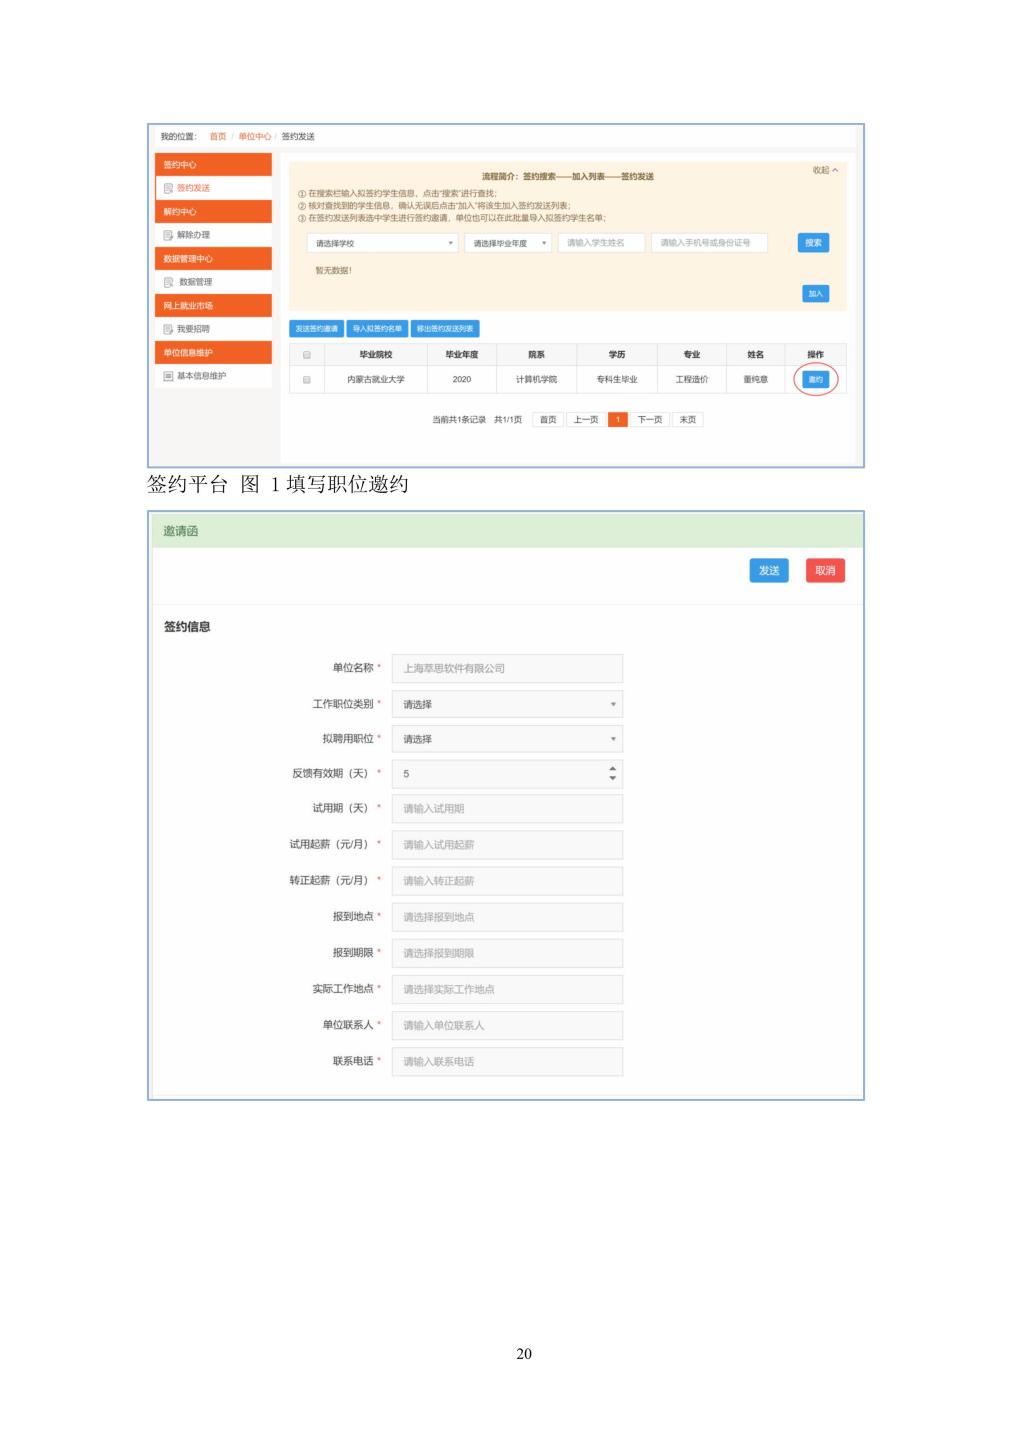Tick the select-all checkbox in table header
Screen dimensions: 1024x1448
(307, 355)
